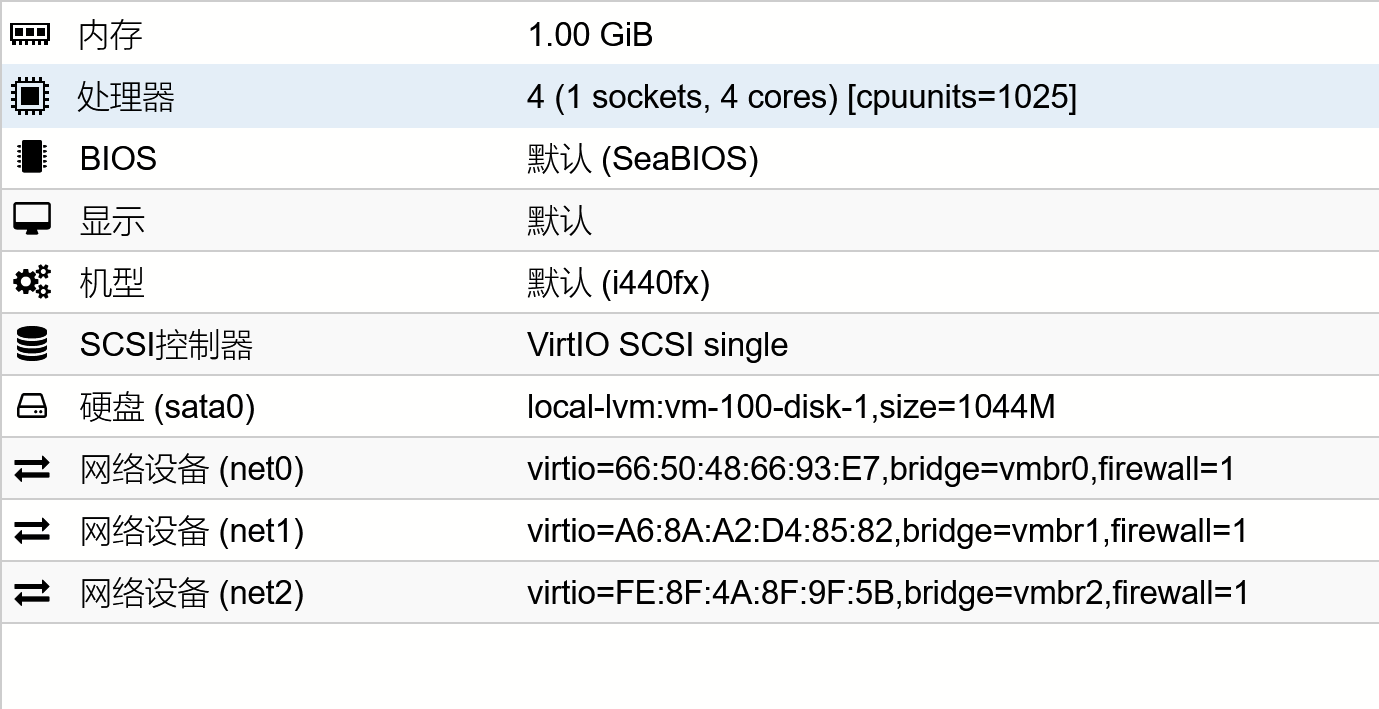Screen dimensions: 1379x709
Task: Click the net0 network exchange arrows icon
Action: point(31,468)
